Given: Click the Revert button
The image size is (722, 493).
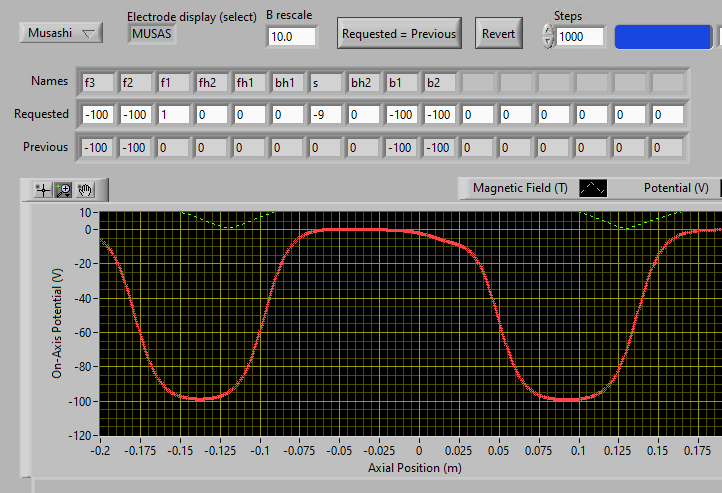Looking at the screenshot, I should click(498, 34).
